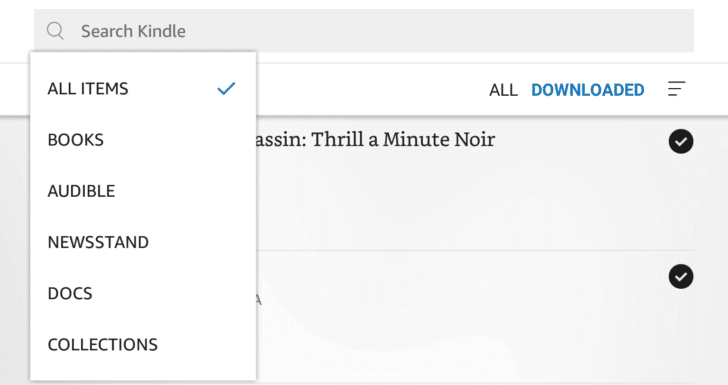Image resolution: width=728 pixels, height=385 pixels.
Task: Pick the NEWSSTAND filter option
Action: coord(143,242)
